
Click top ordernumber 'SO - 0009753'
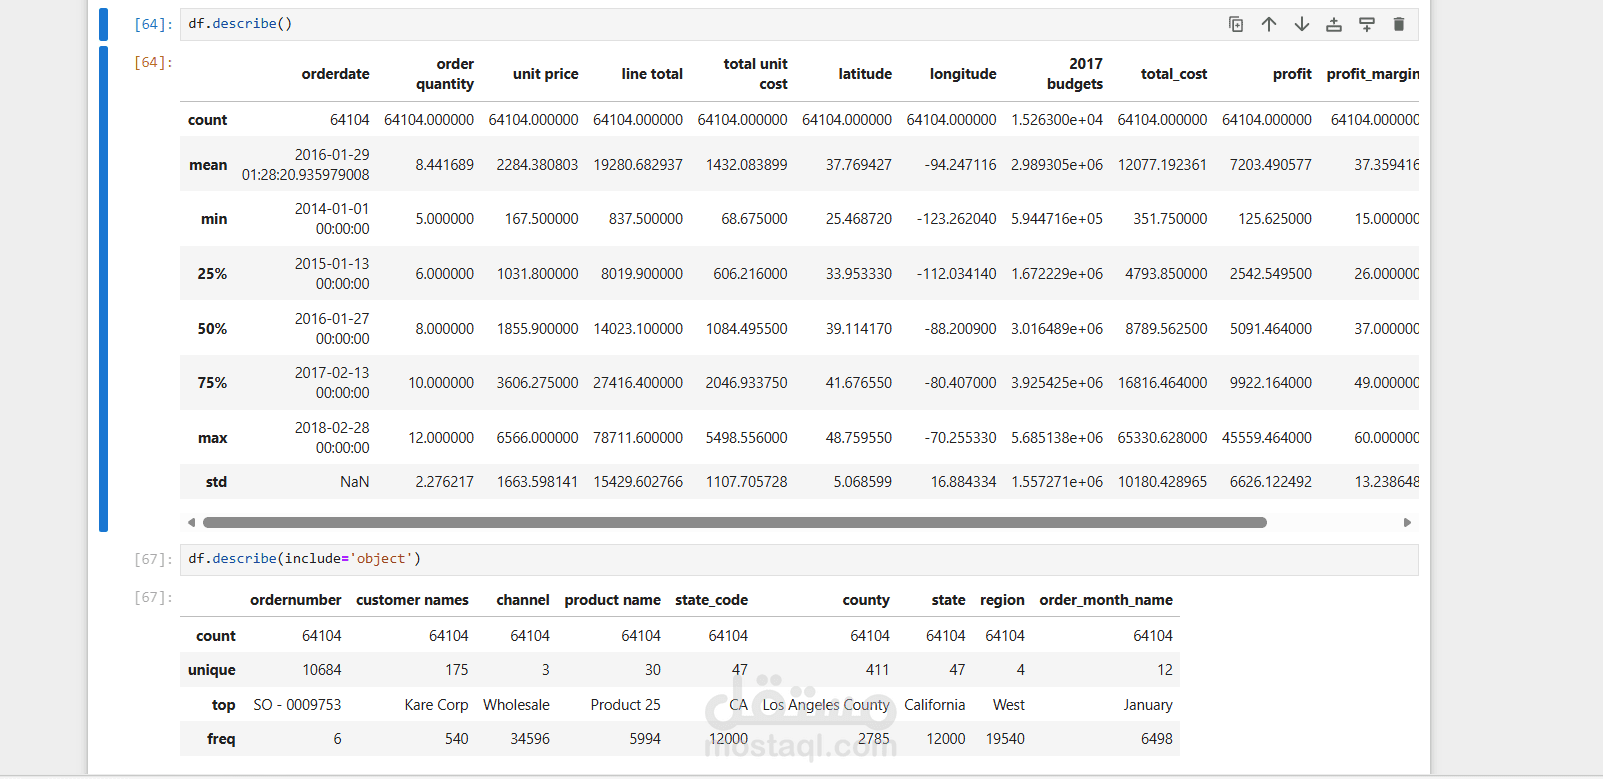(297, 705)
